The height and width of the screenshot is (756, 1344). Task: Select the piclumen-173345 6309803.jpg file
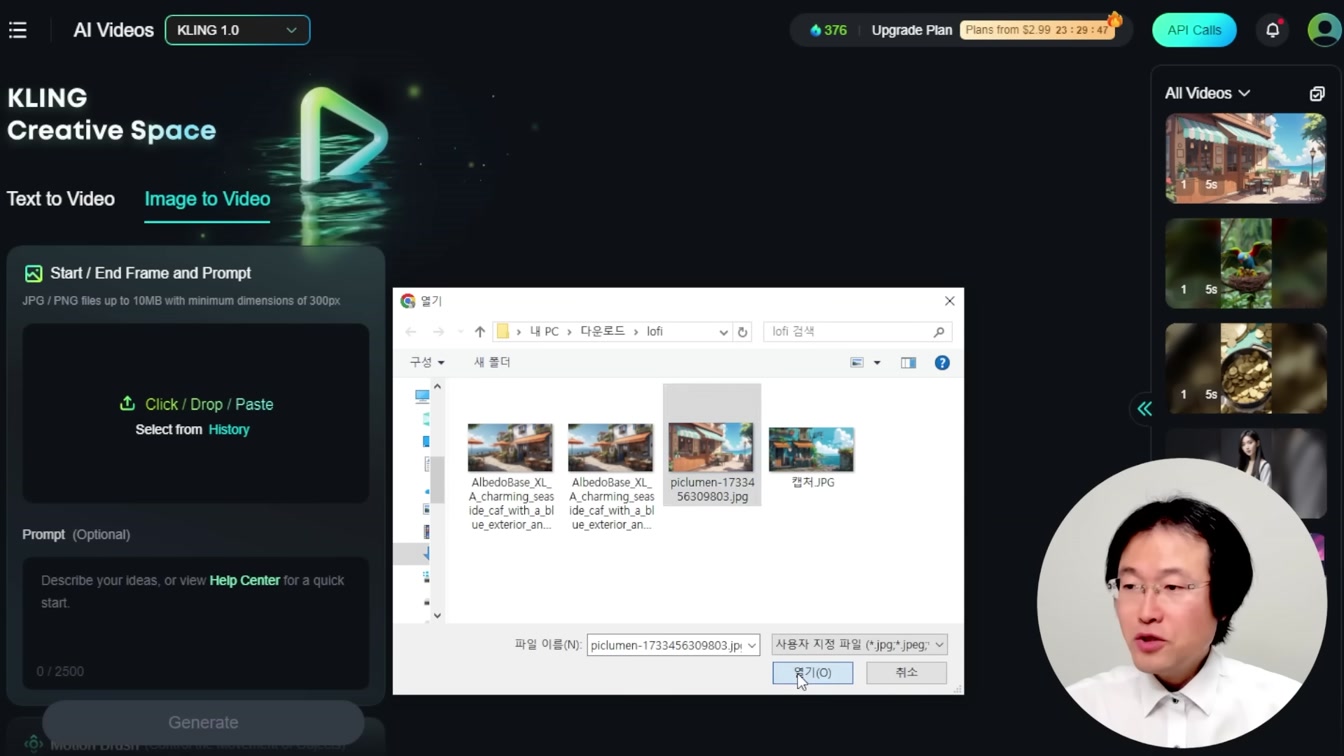point(712,445)
